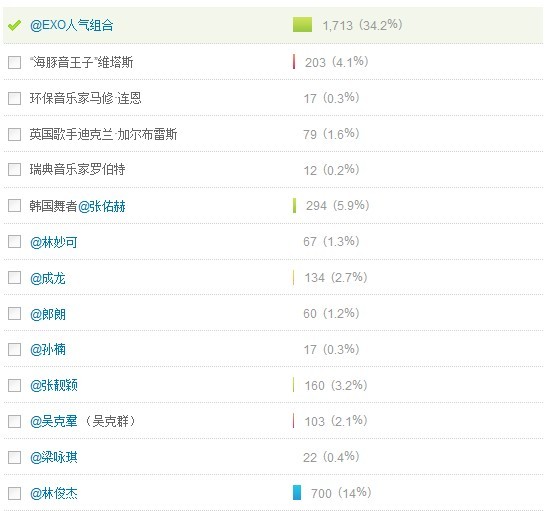Visit the @林俊杰 link
This screenshot has height=511, width=557.
[54, 494]
